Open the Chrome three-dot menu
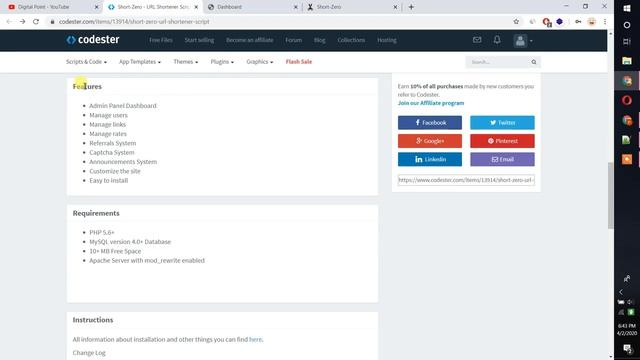The image size is (640, 360). [605, 22]
